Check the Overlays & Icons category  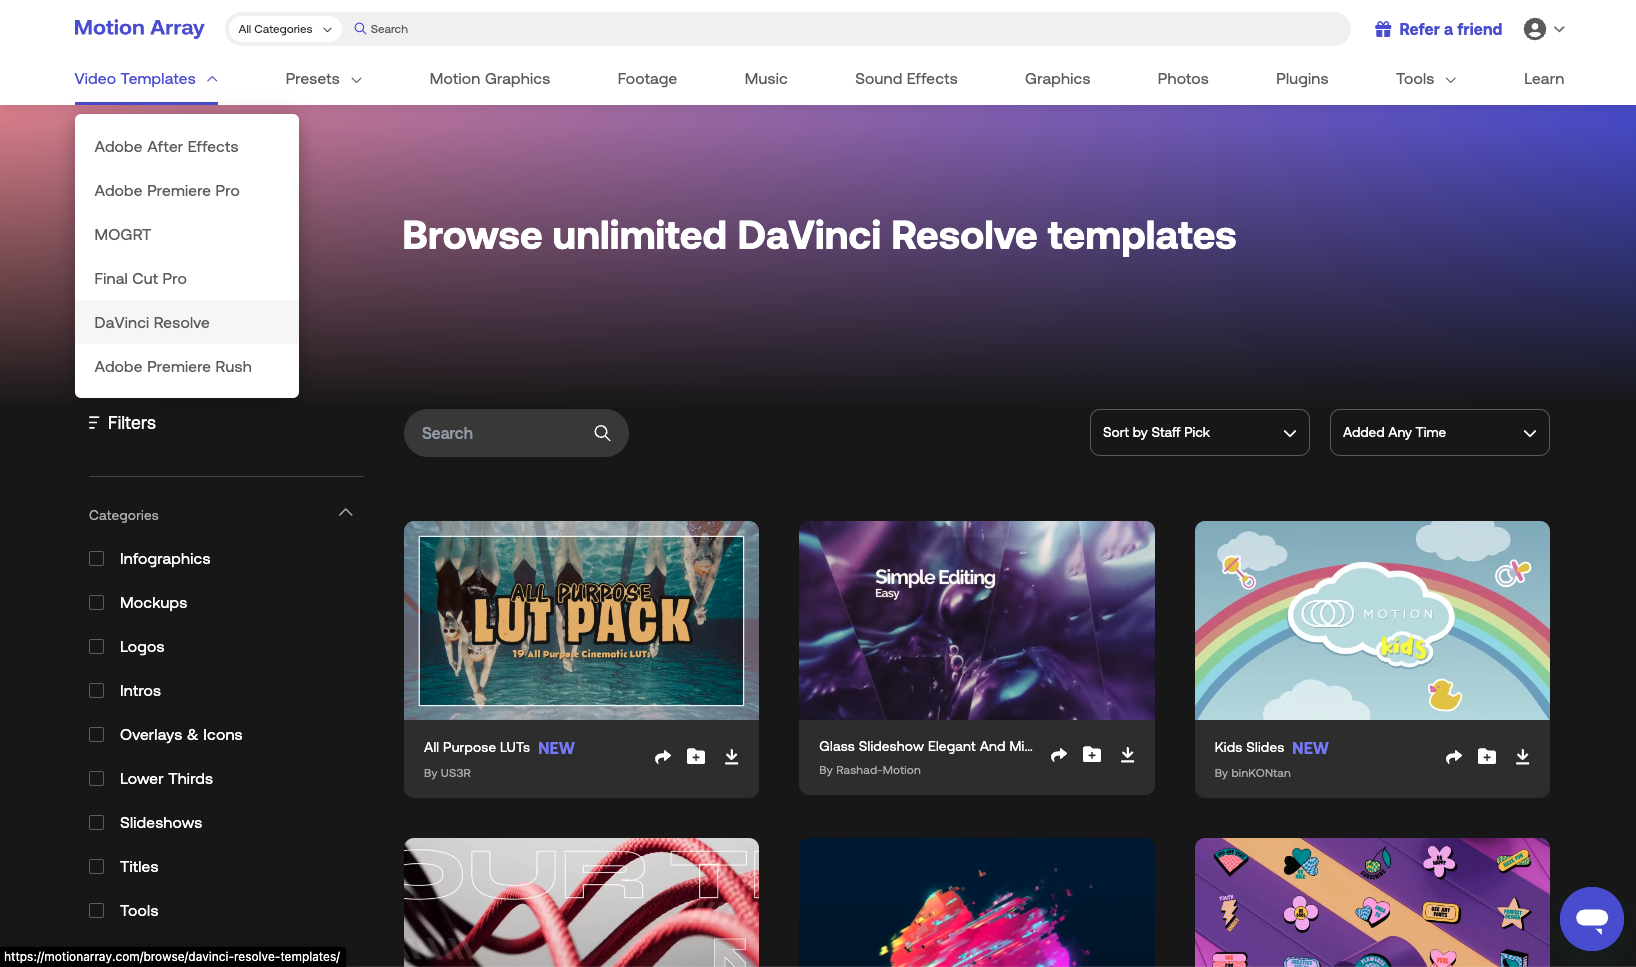[x=97, y=735]
